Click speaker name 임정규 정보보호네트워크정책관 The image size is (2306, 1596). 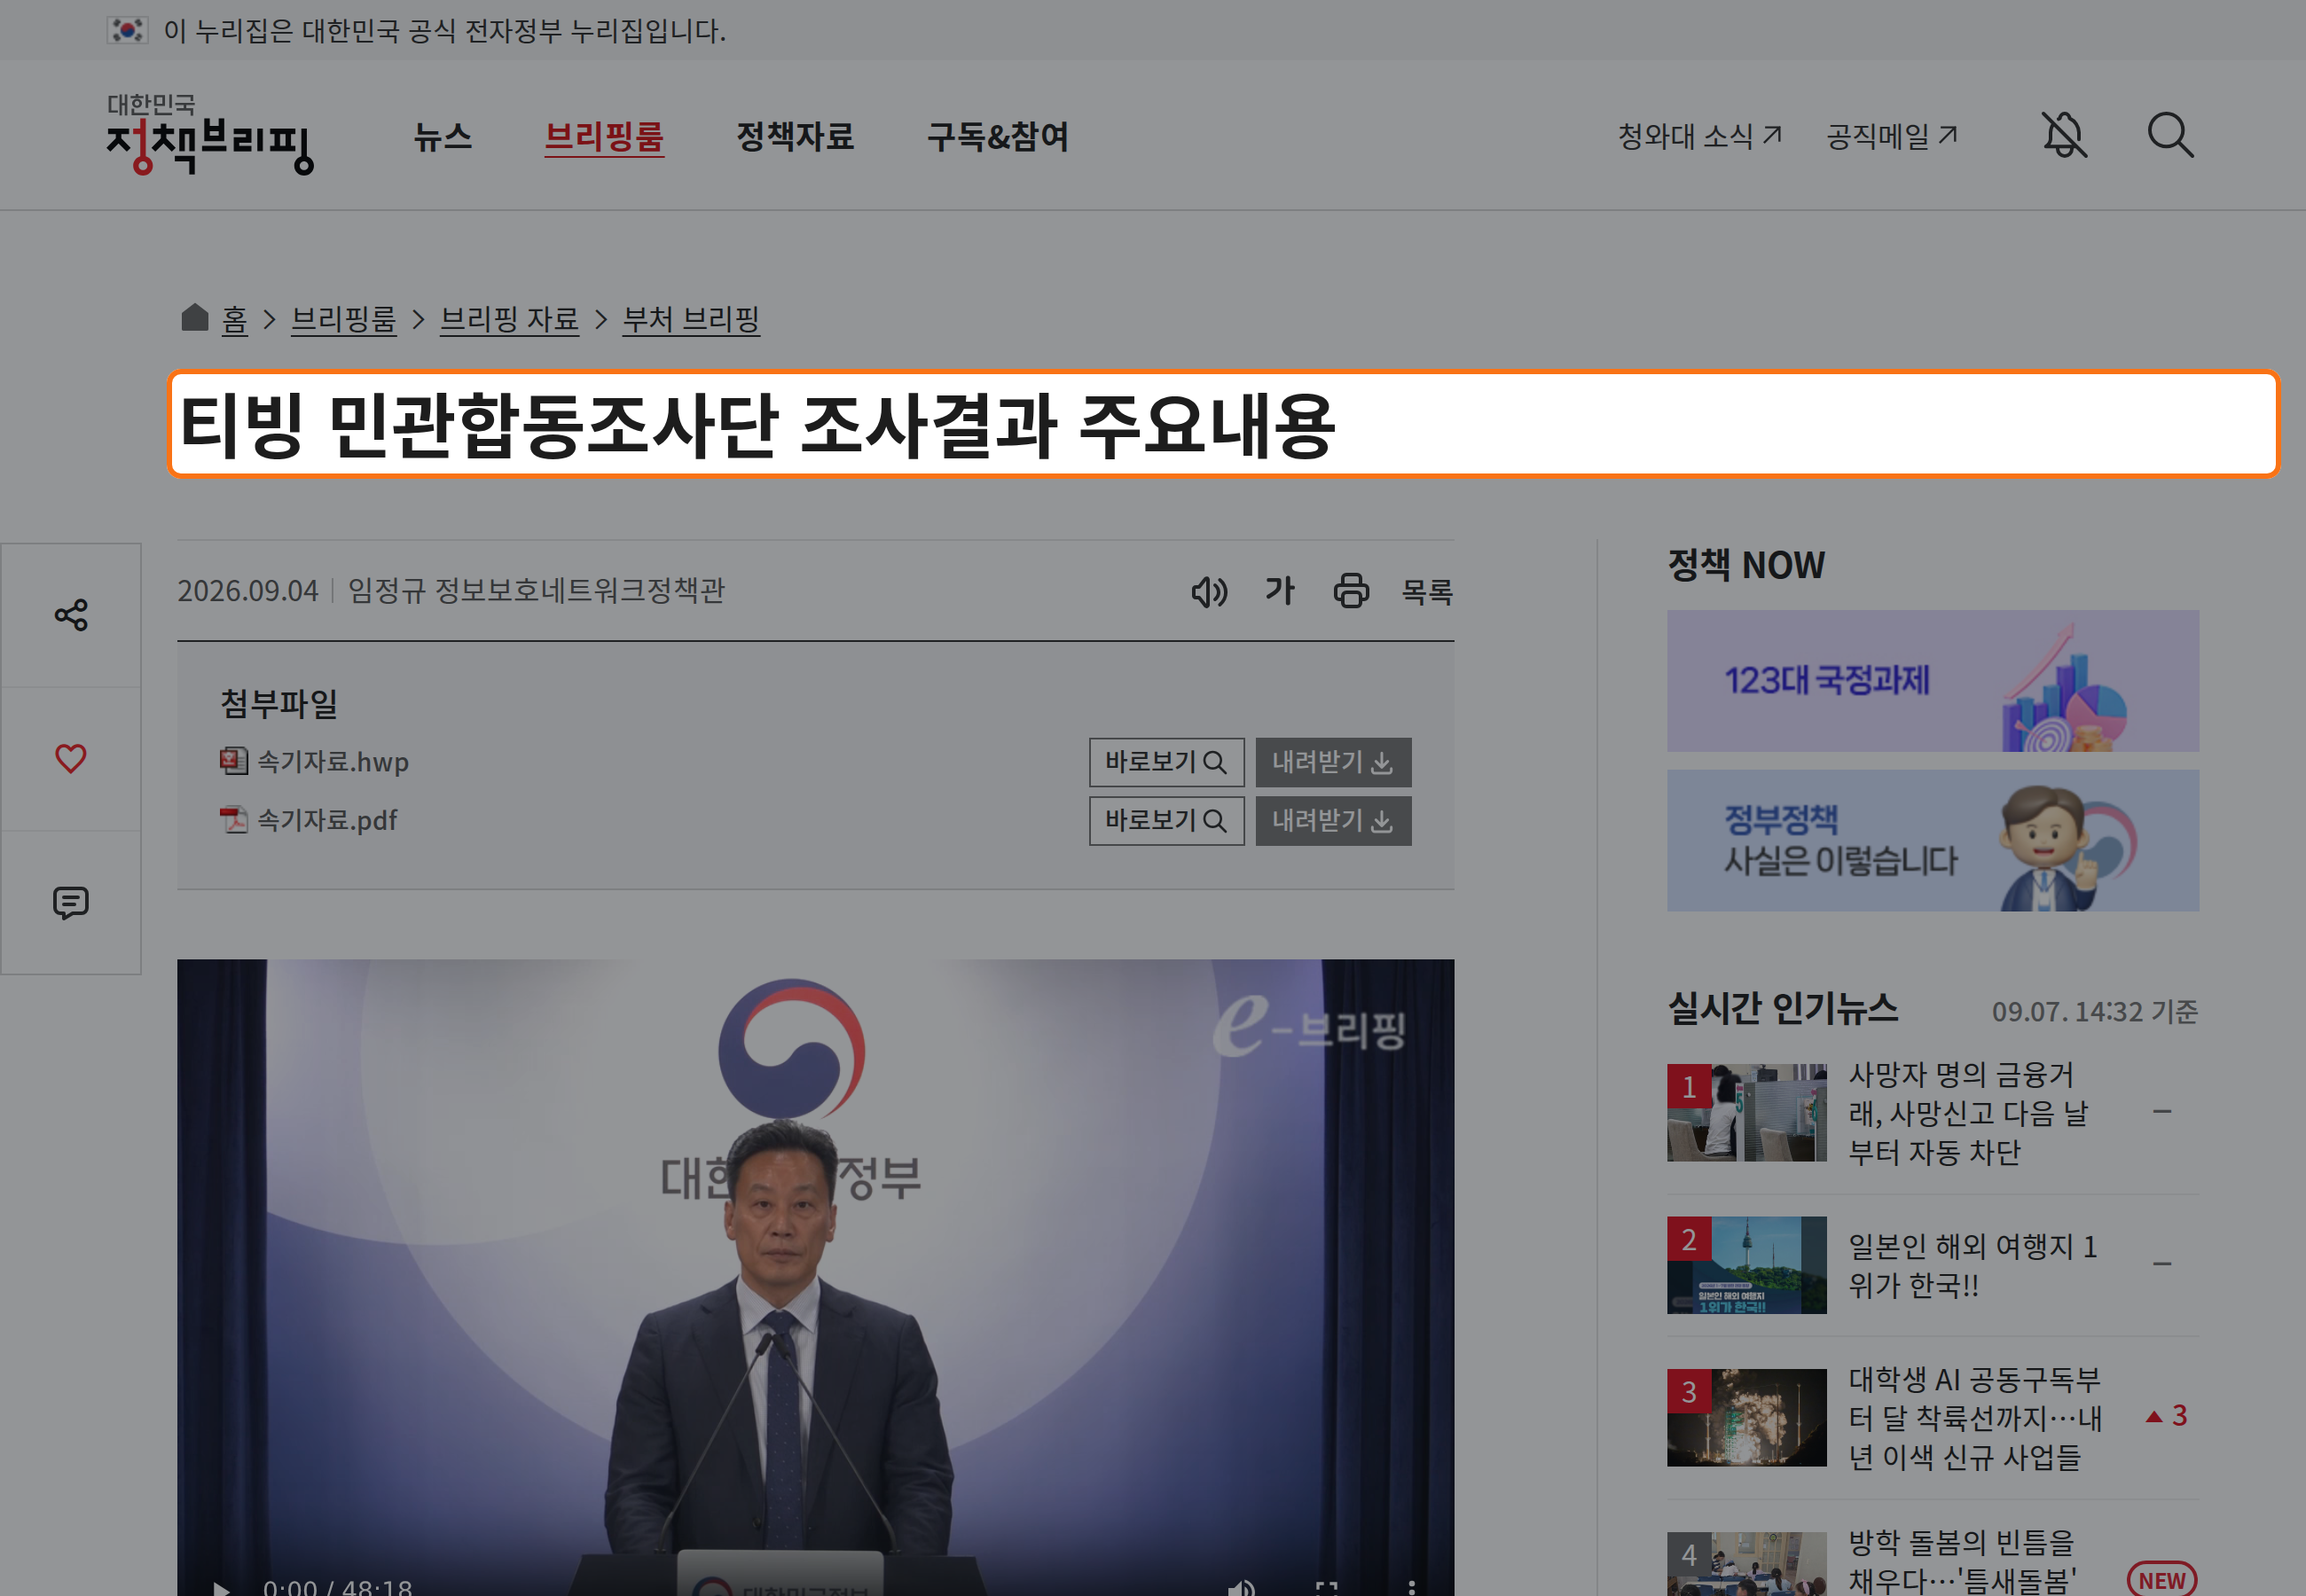(536, 591)
